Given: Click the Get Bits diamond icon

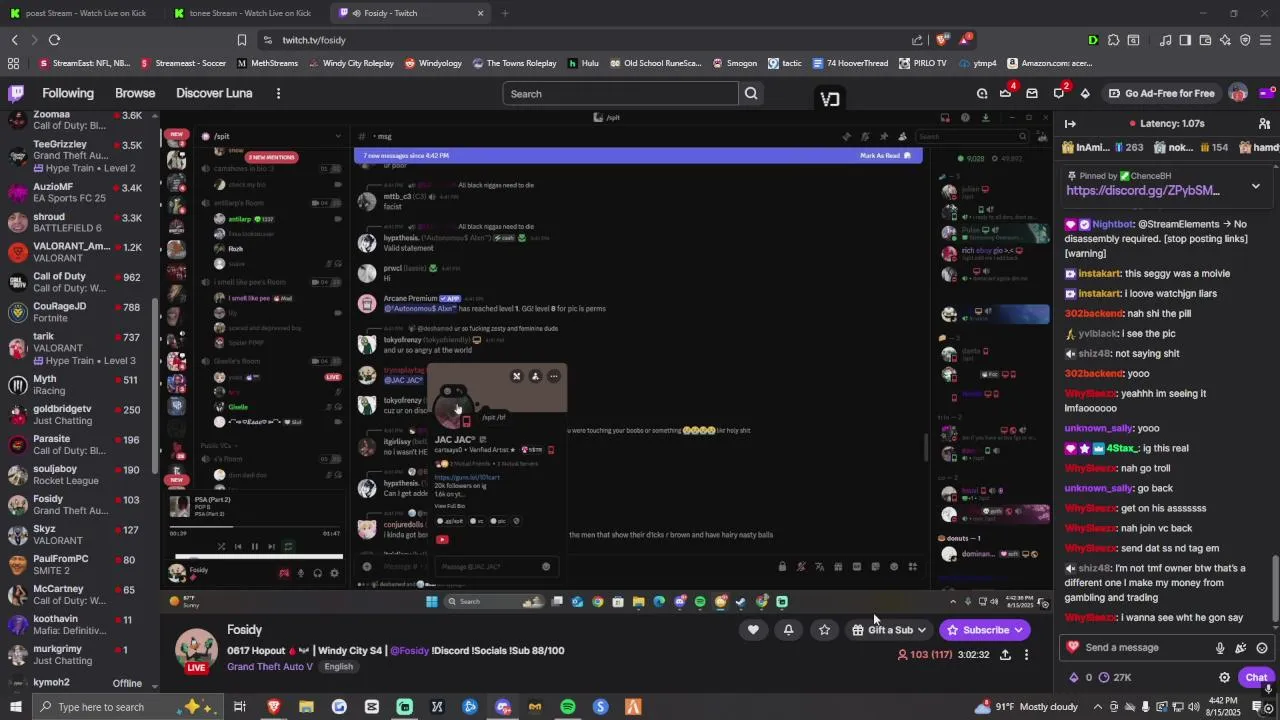Looking at the screenshot, I should [1085, 93].
